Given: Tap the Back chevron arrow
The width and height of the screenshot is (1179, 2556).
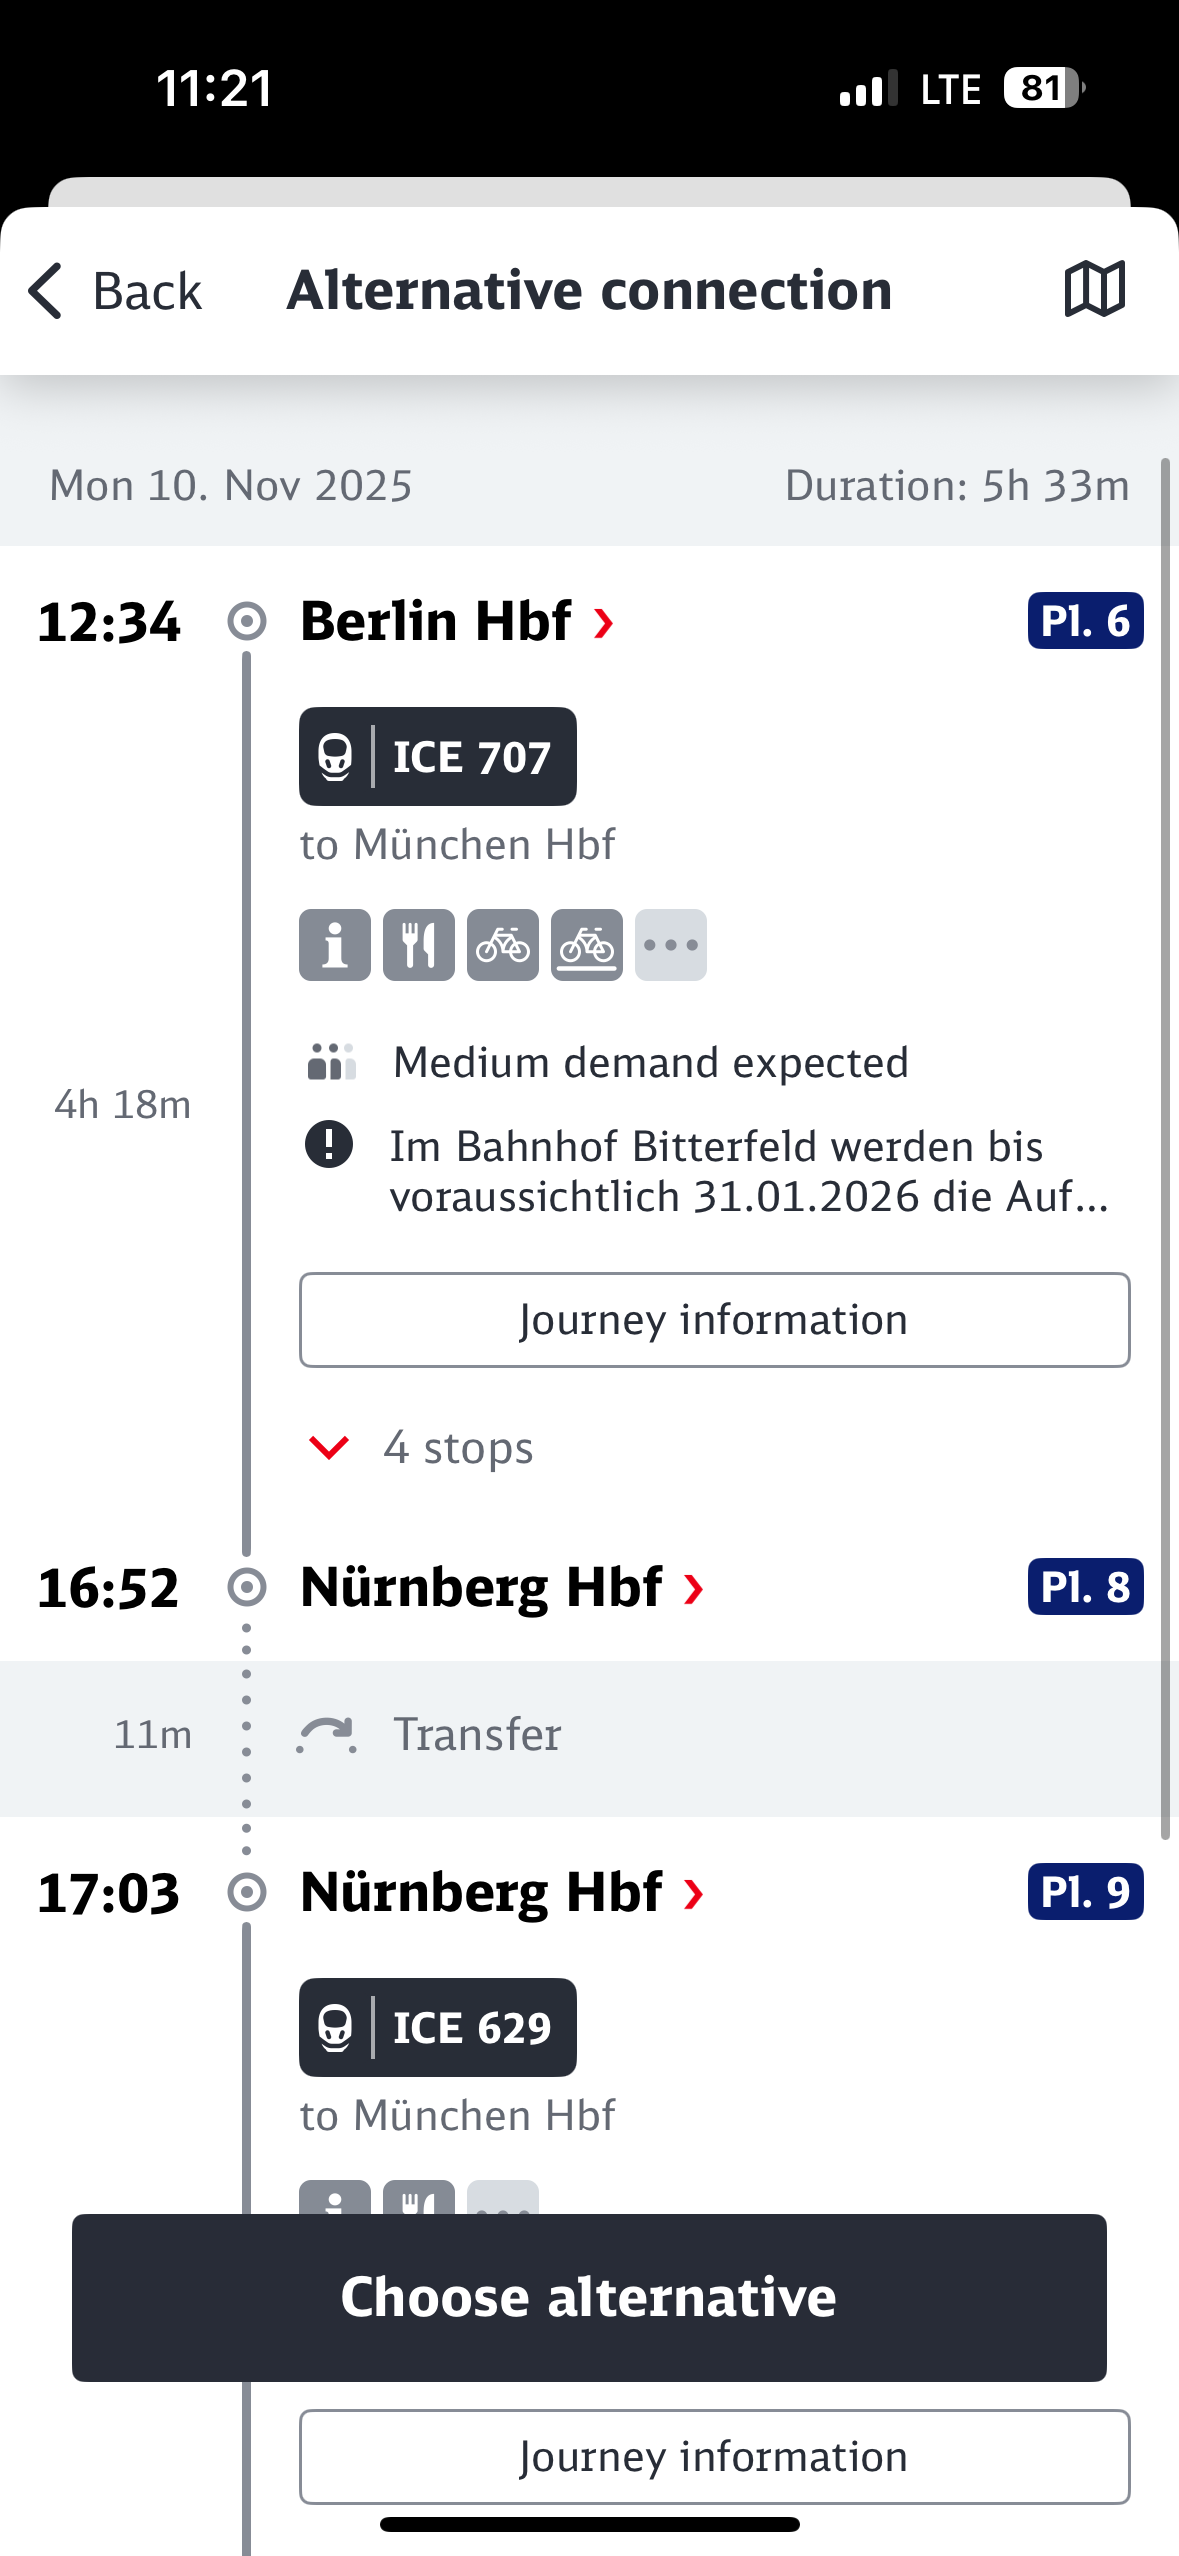Looking at the screenshot, I should click(x=46, y=291).
